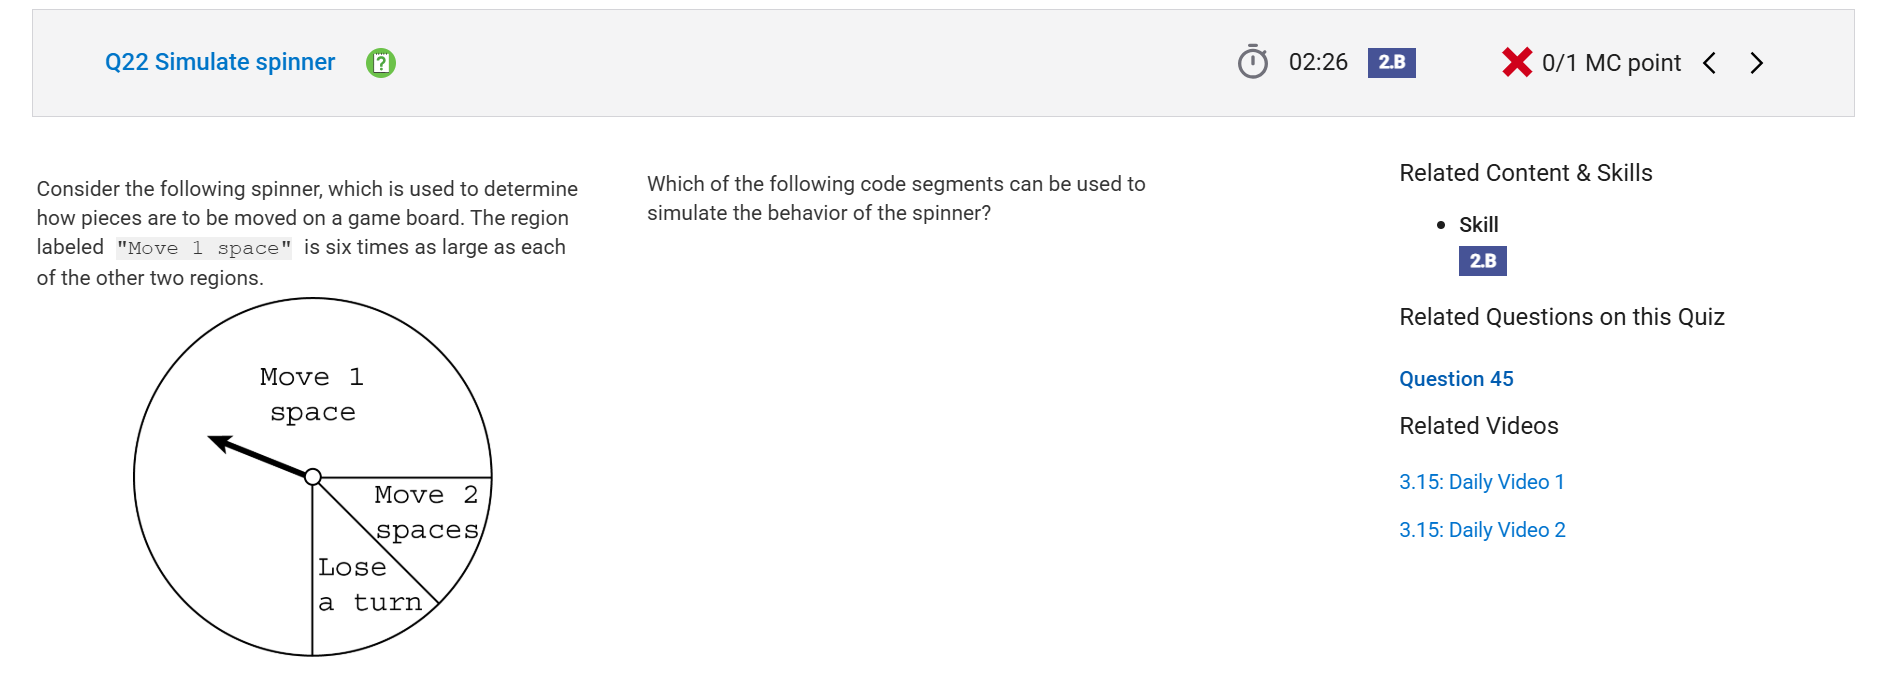Click the 2.B badge under Skill
The height and width of the screenshot is (678, 1882).
tap(1482, 261)
